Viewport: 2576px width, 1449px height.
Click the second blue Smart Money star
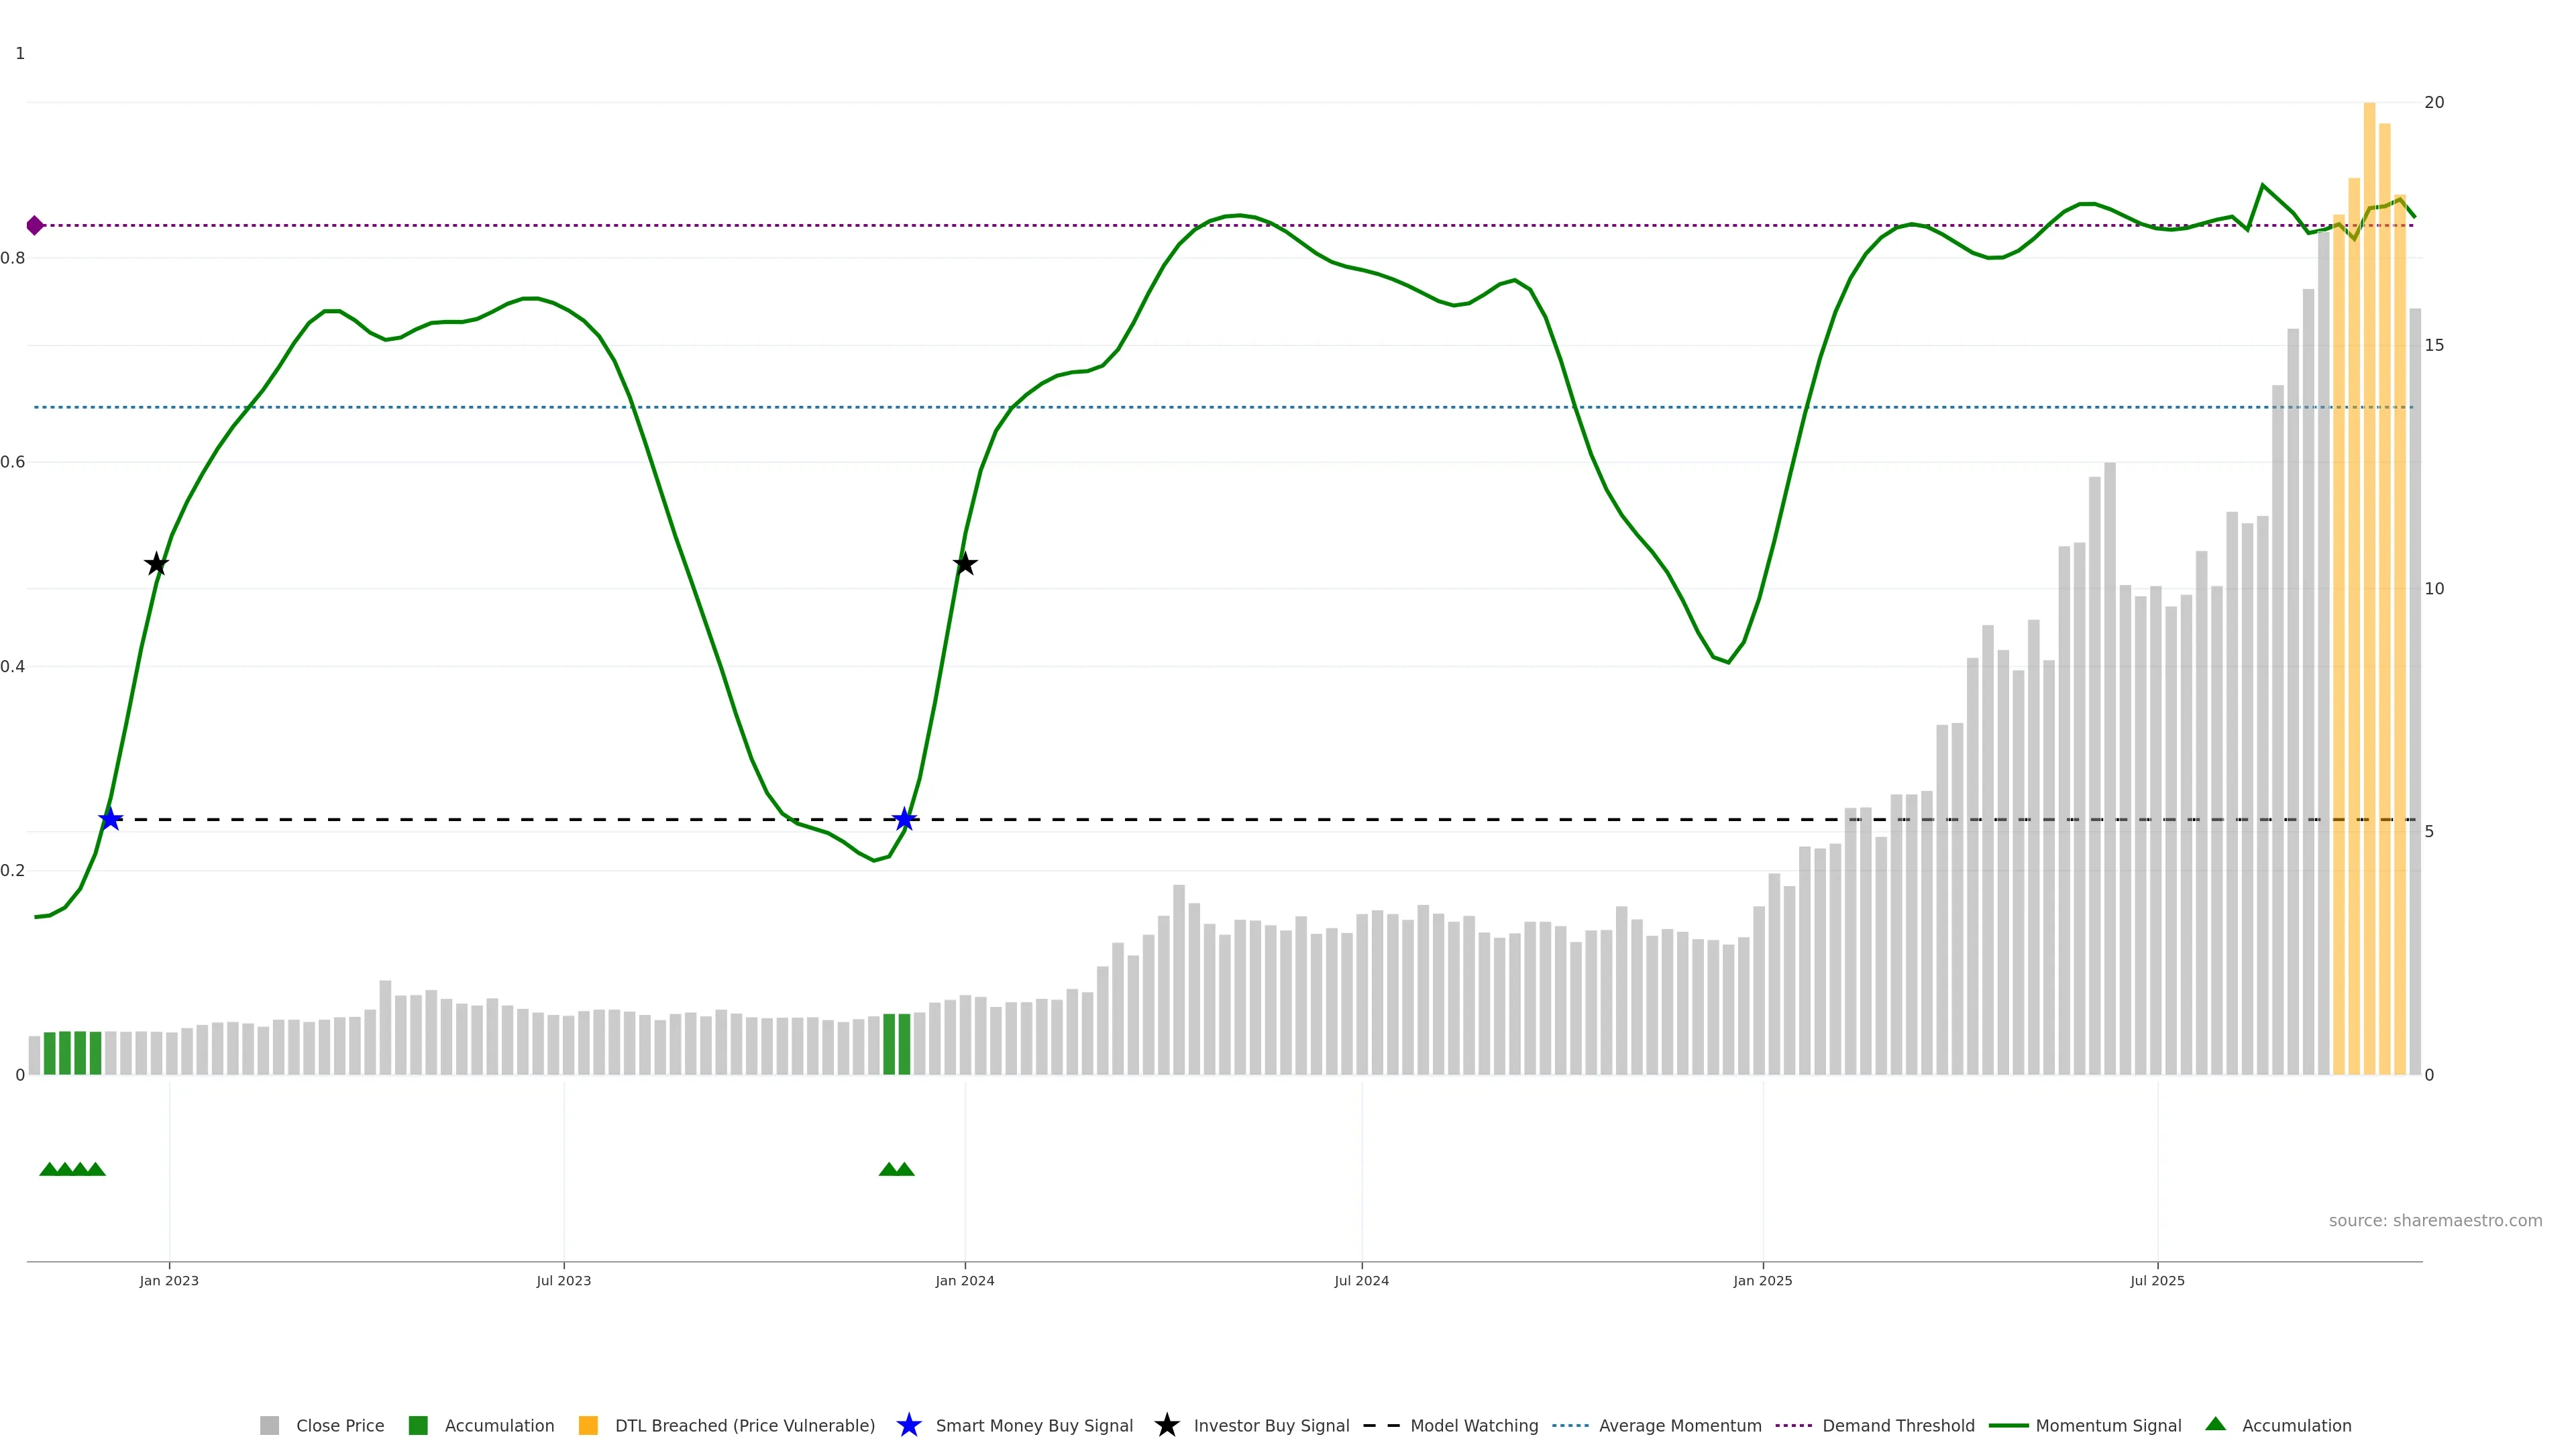pos(904,819)
